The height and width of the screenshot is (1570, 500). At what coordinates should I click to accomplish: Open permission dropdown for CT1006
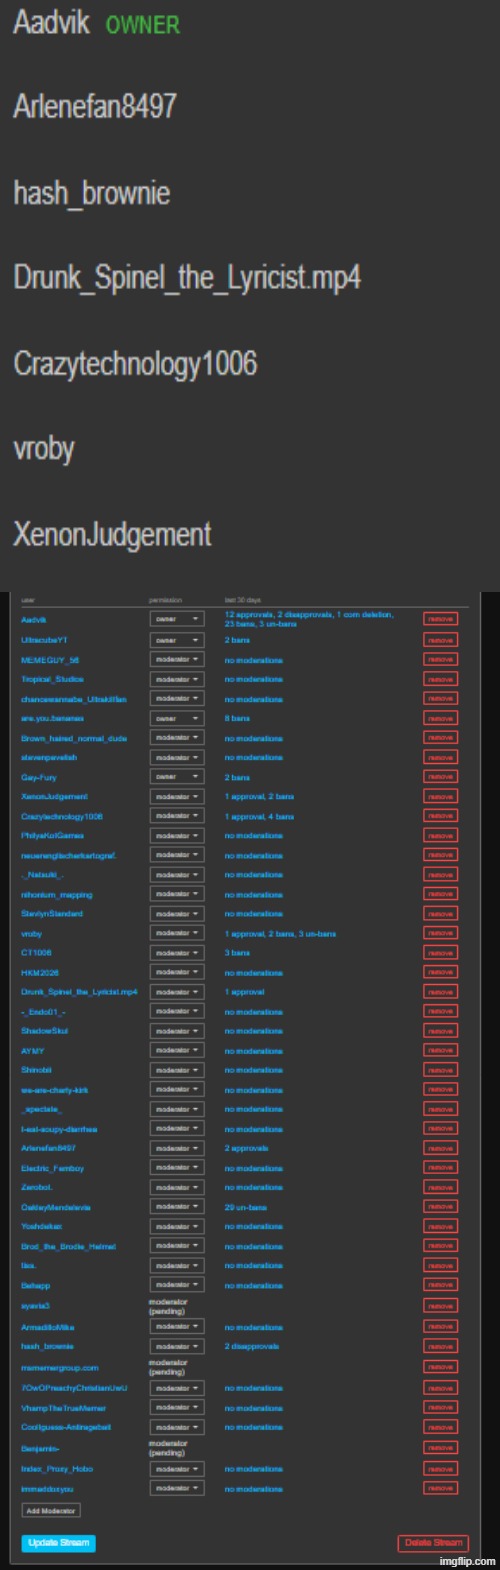tap(177, 953)
